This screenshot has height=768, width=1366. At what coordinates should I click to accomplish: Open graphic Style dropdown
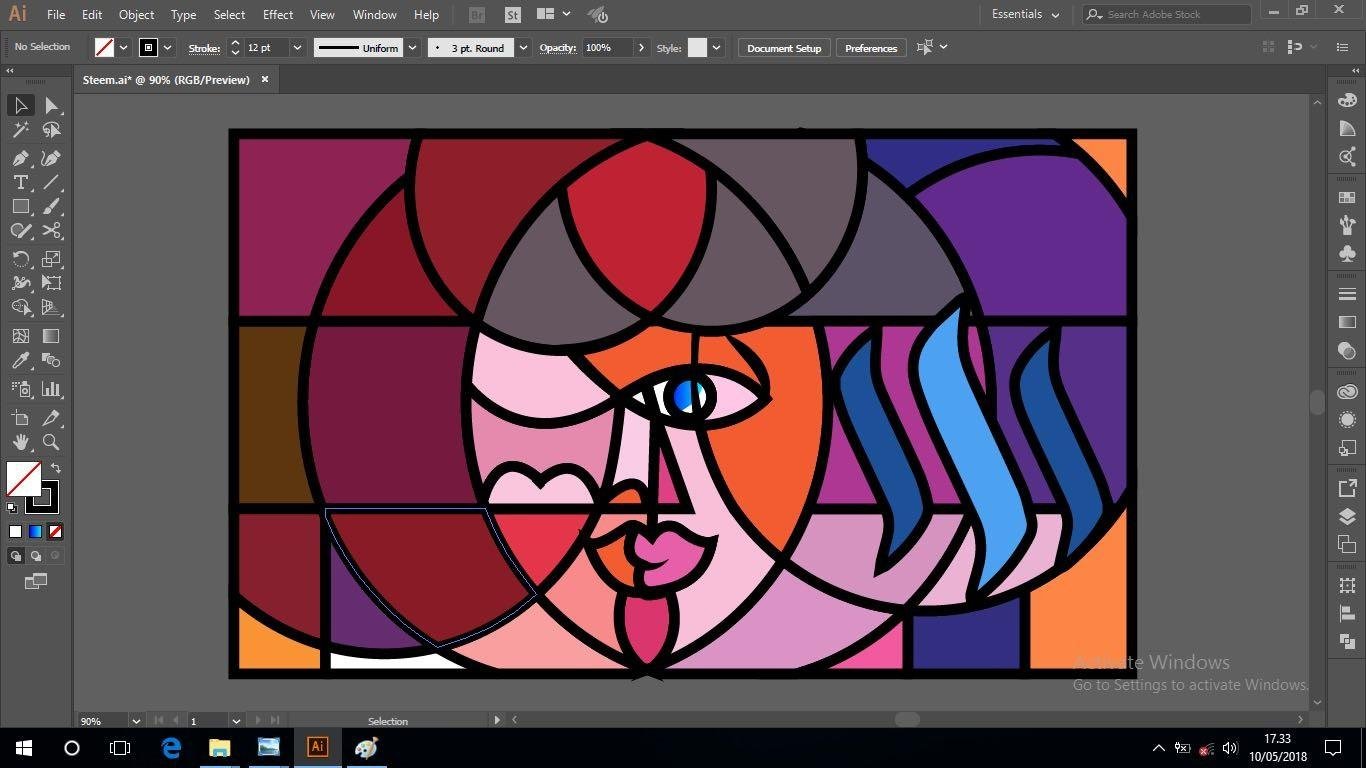[716, 48]
